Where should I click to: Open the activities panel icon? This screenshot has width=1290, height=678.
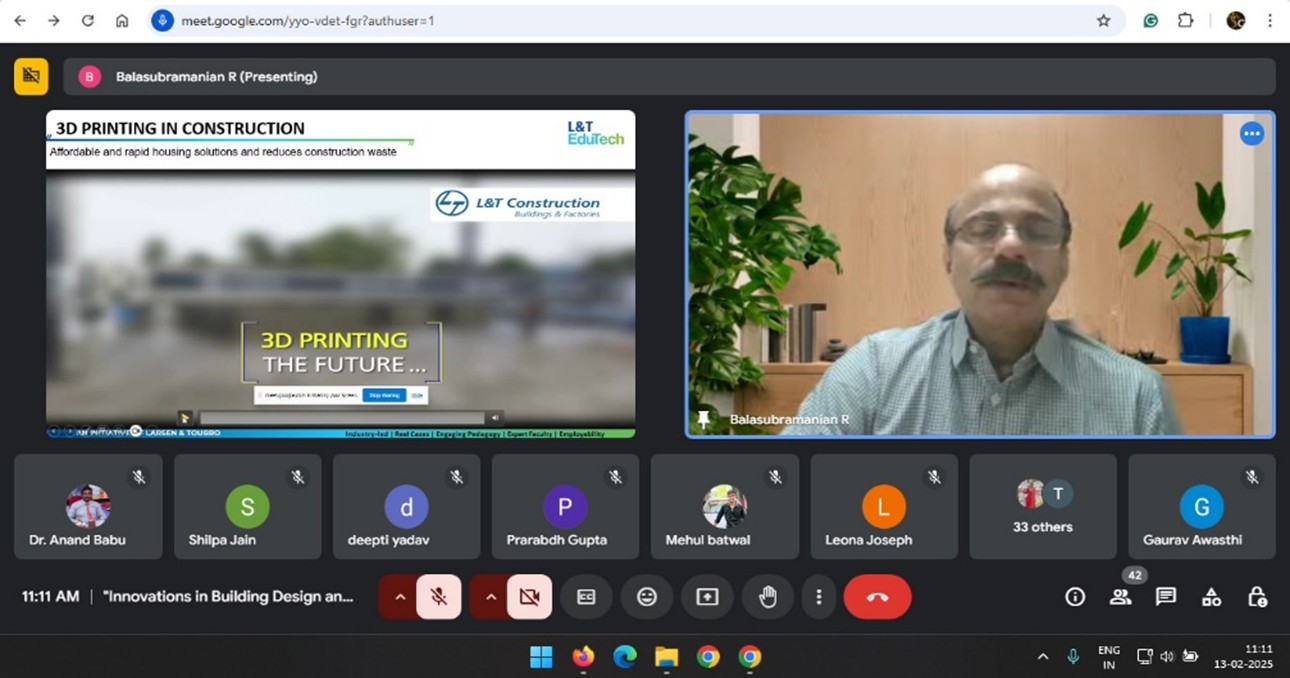point(1211,597)
